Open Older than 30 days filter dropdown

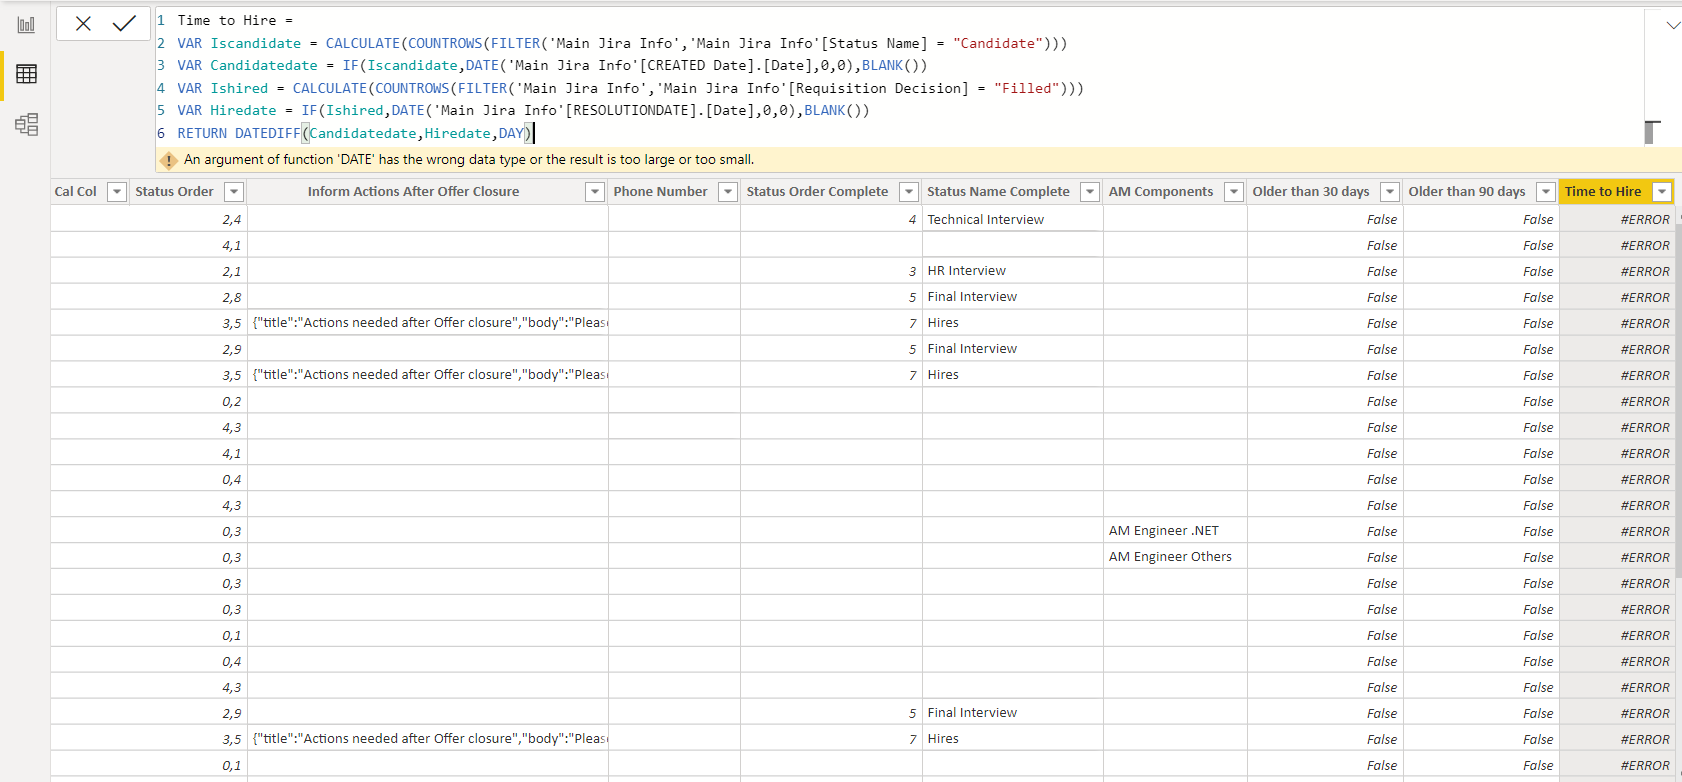[1390, 192]
